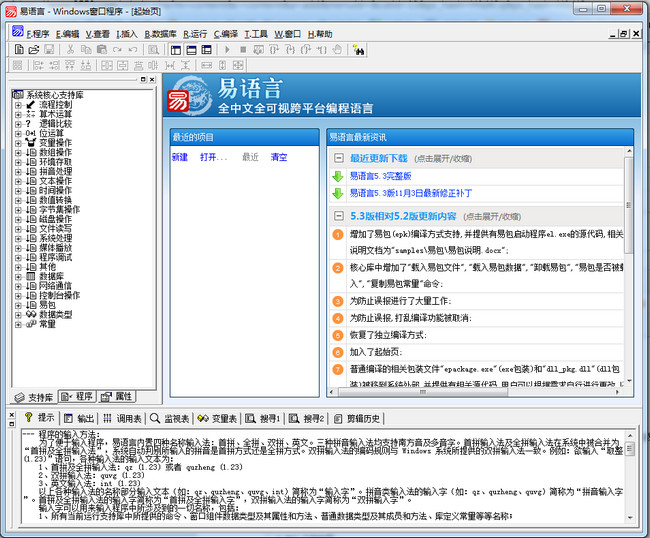
Task: Open the B.数据库 menu
Action: 160,34
